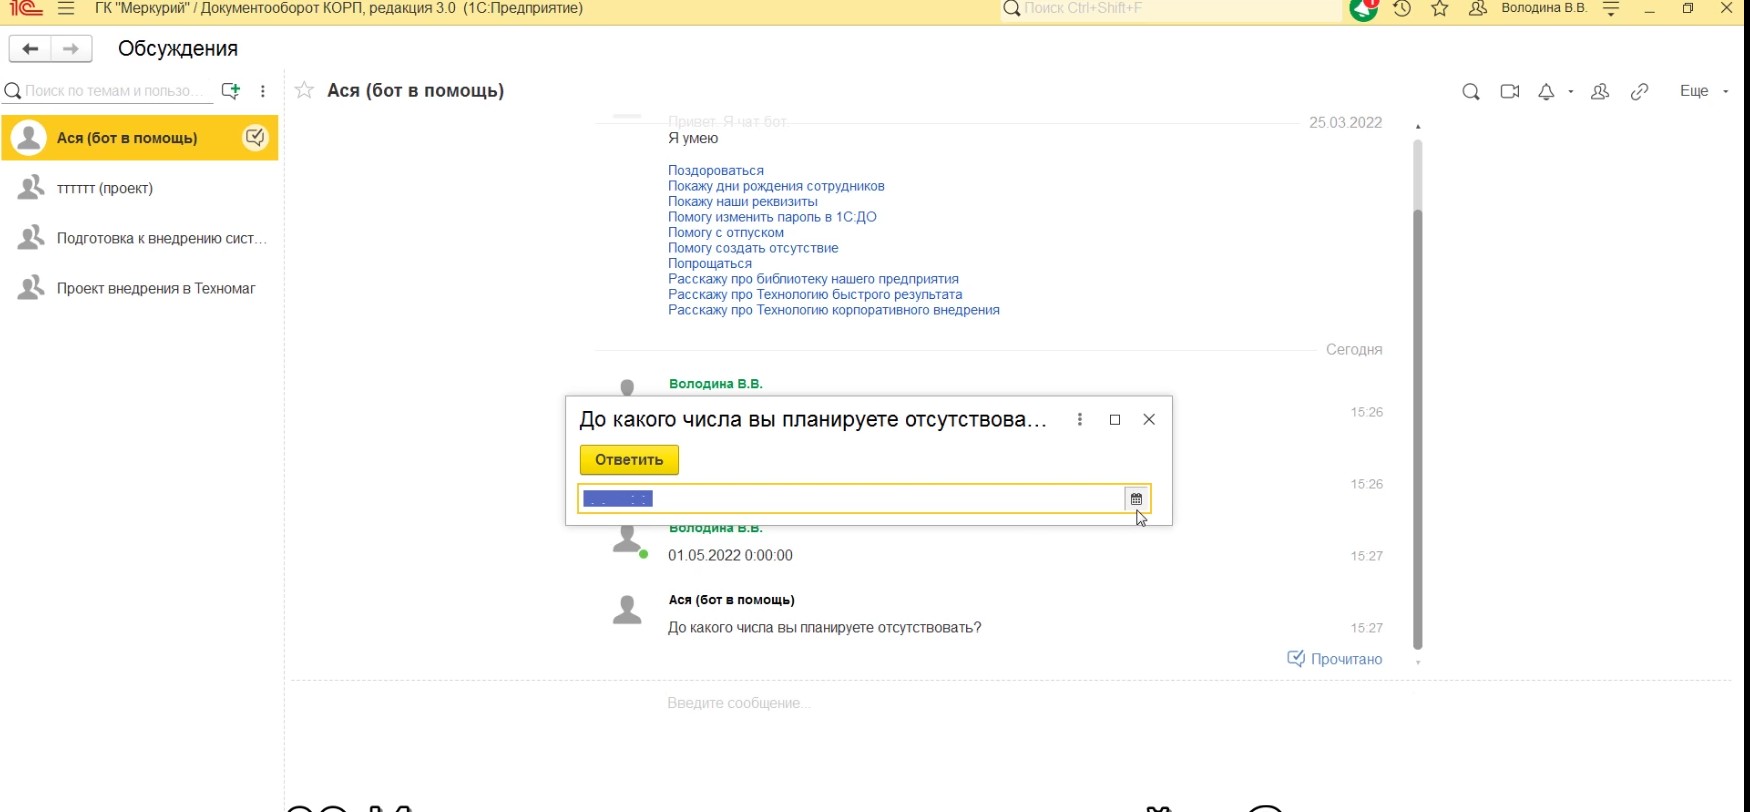Click Помогу создать отсутствие link

point(753,248)
